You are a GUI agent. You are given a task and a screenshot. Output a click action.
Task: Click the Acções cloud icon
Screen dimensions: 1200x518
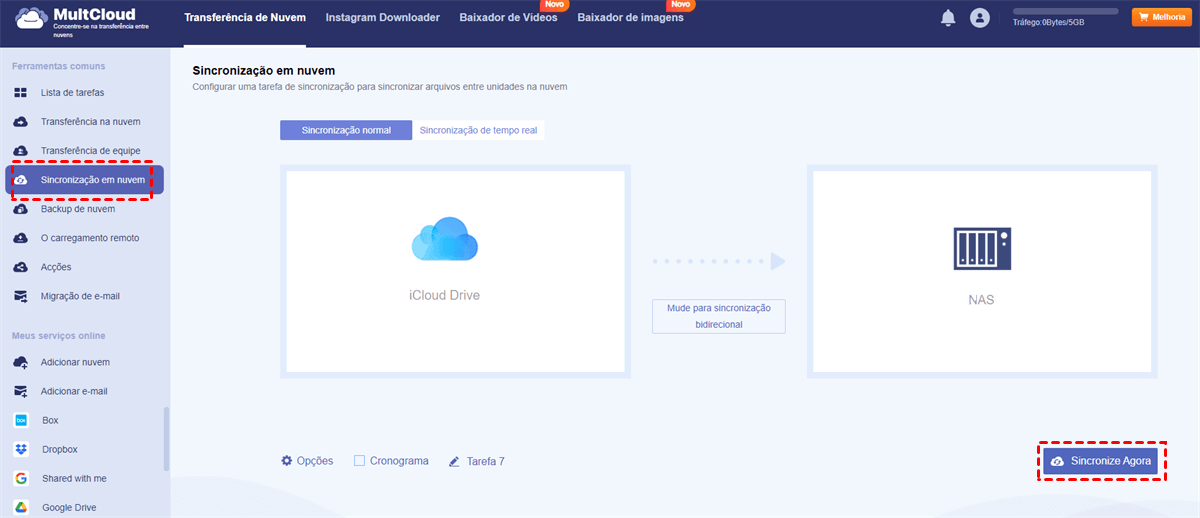(x=21, y=267)
